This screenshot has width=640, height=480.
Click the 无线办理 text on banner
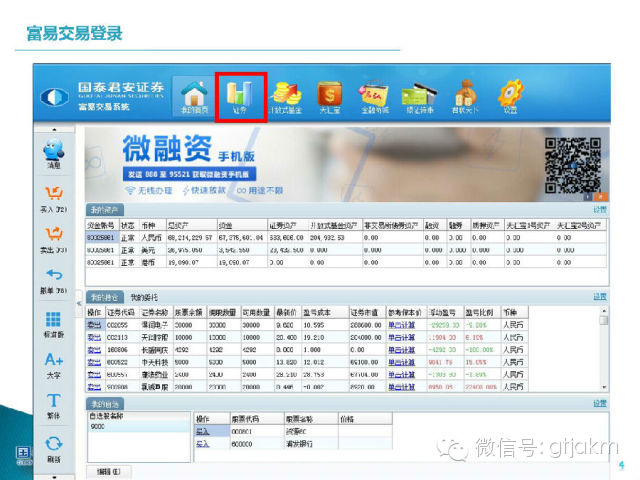point(155,191)
